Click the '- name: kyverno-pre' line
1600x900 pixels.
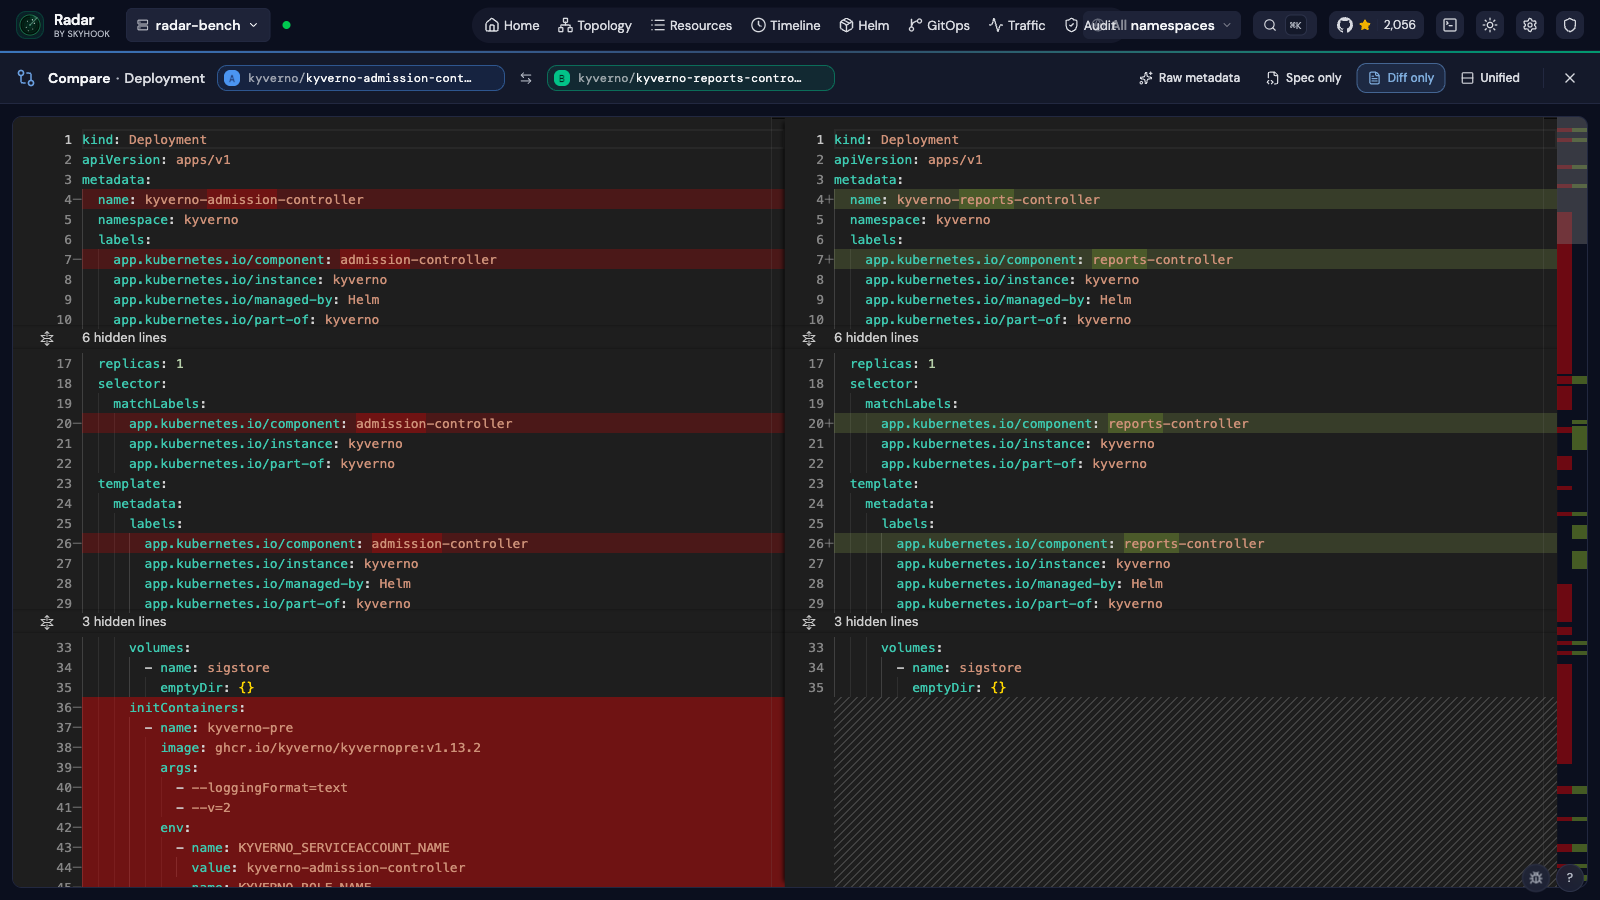tap(219, 728)
